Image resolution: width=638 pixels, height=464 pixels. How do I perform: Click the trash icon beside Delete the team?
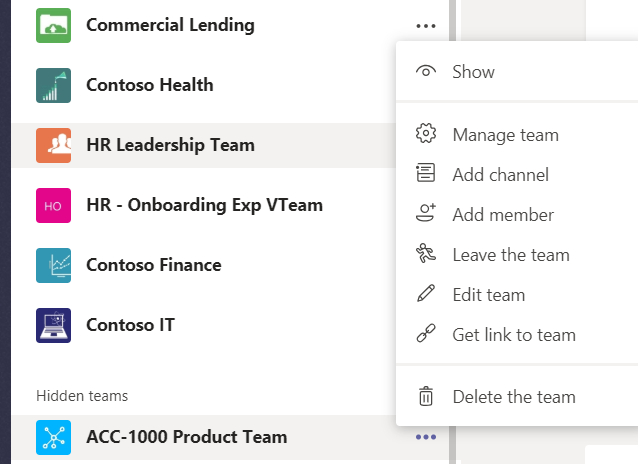pyautogui.click(x=426, y=397)
